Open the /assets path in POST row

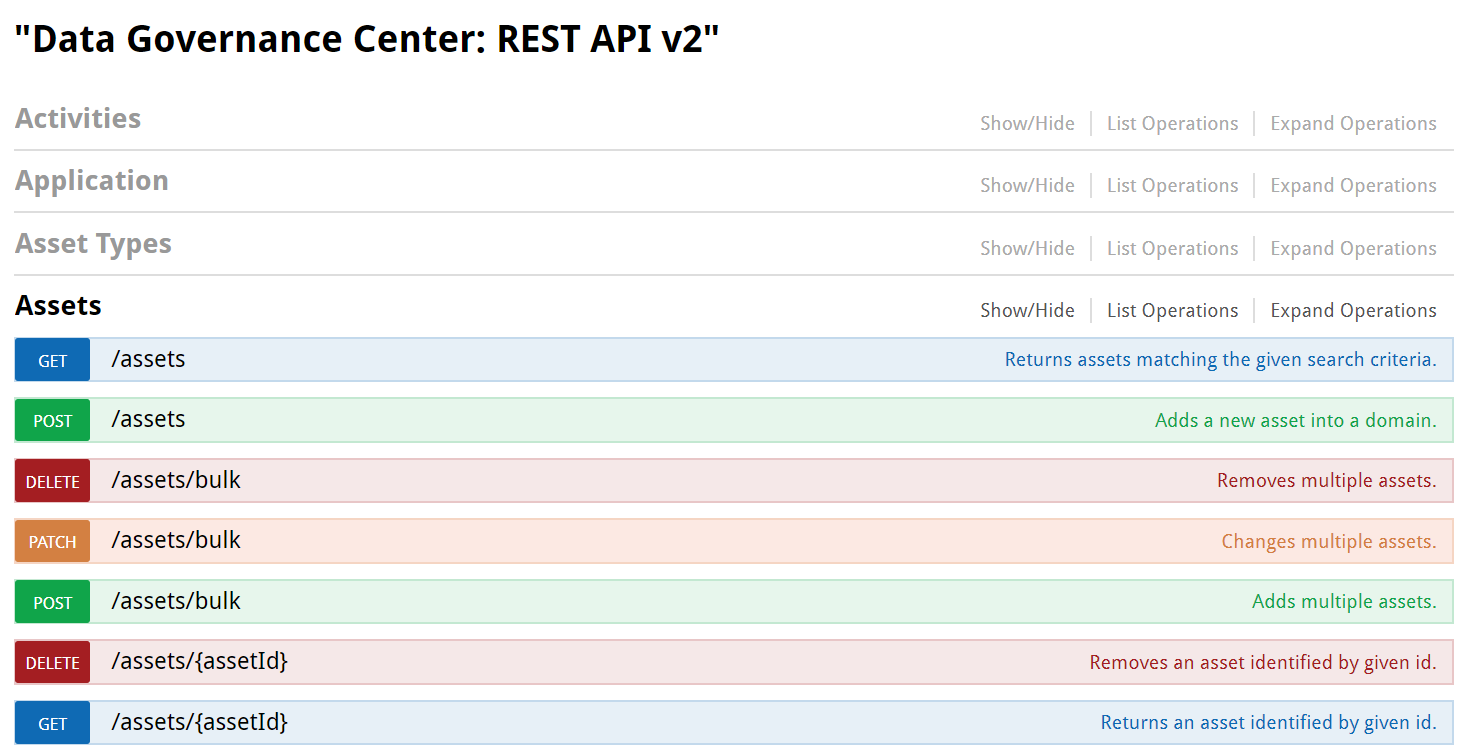click(x=148, y=419)
